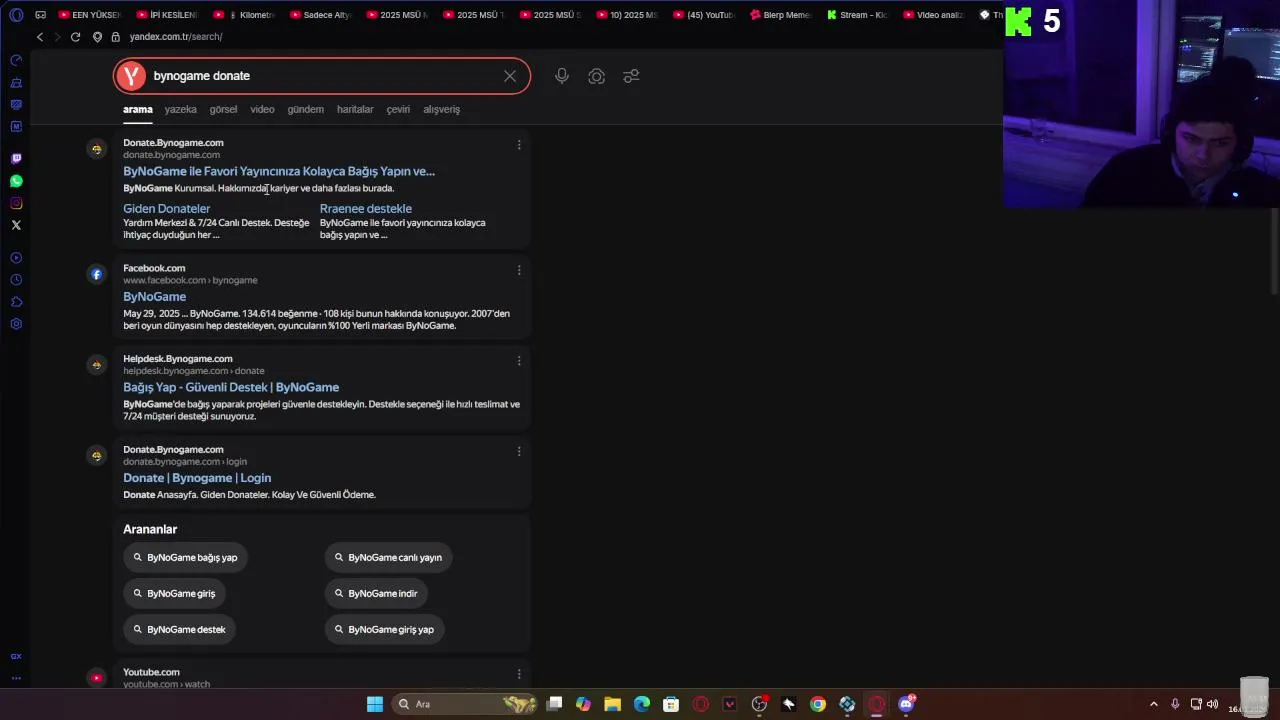Open more options for first Donate.Bynogame.com result

[x=519, y=145]
